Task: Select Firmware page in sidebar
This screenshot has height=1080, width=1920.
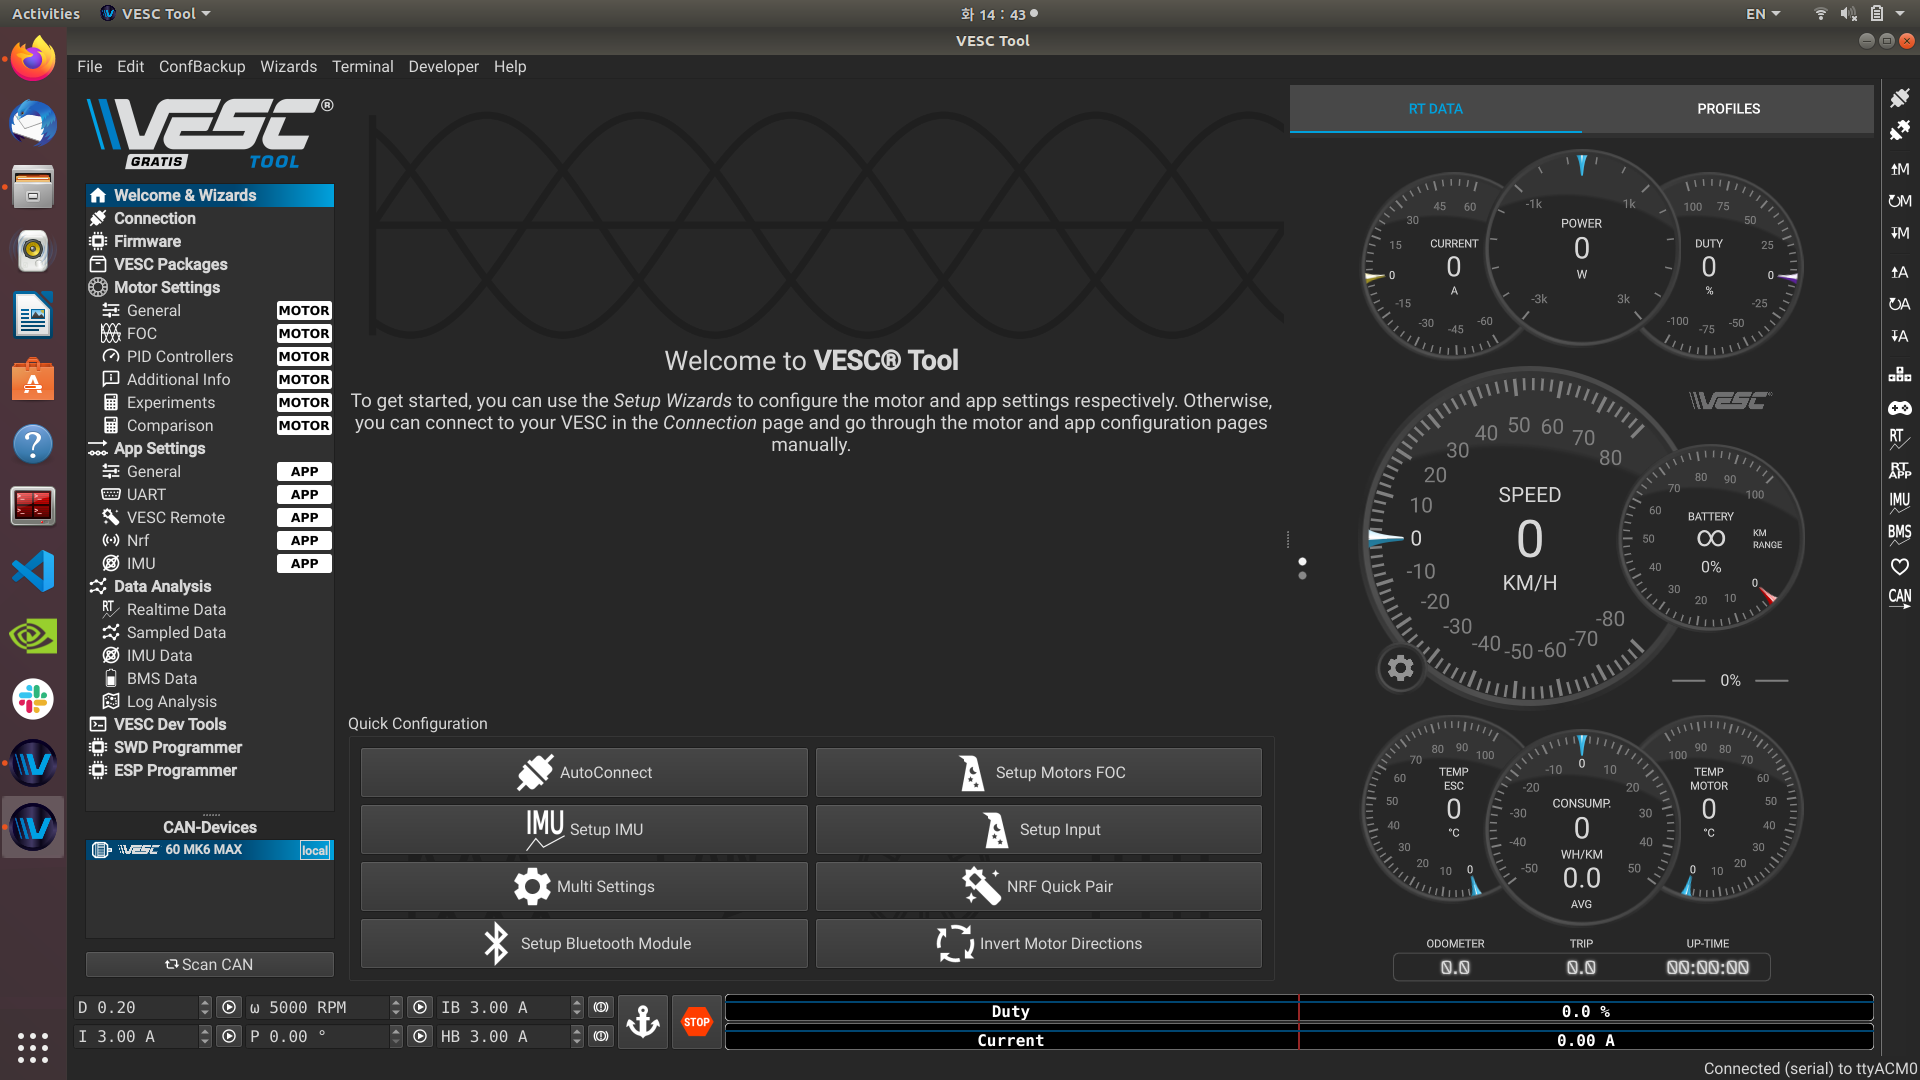Action: click(x=210, y=241)
